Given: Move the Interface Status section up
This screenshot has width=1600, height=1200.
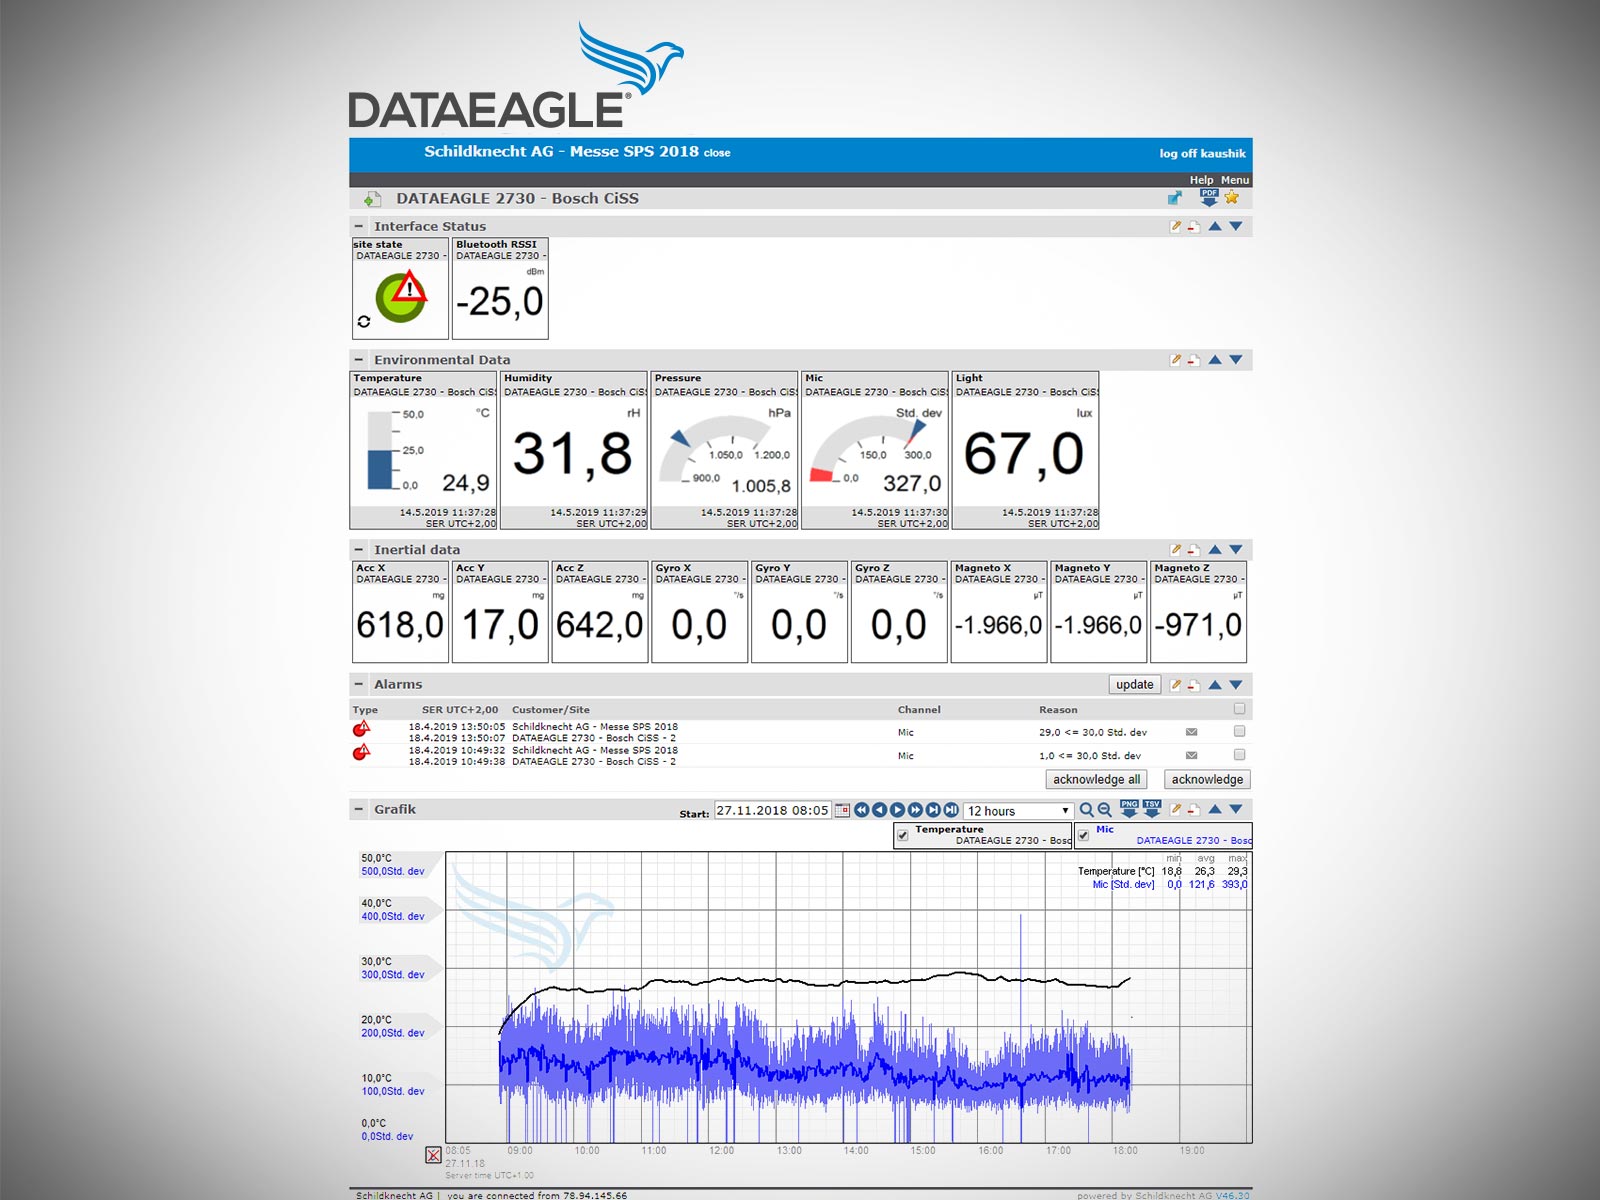Looking at the screenshot, I should pyautogui.click(x=1215, y=226).
